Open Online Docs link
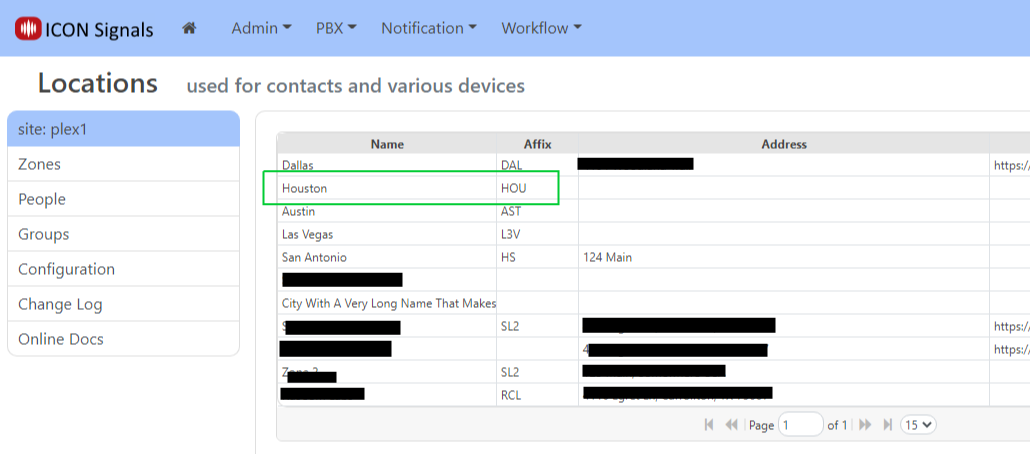1030x454 pixels. (123, 339)
